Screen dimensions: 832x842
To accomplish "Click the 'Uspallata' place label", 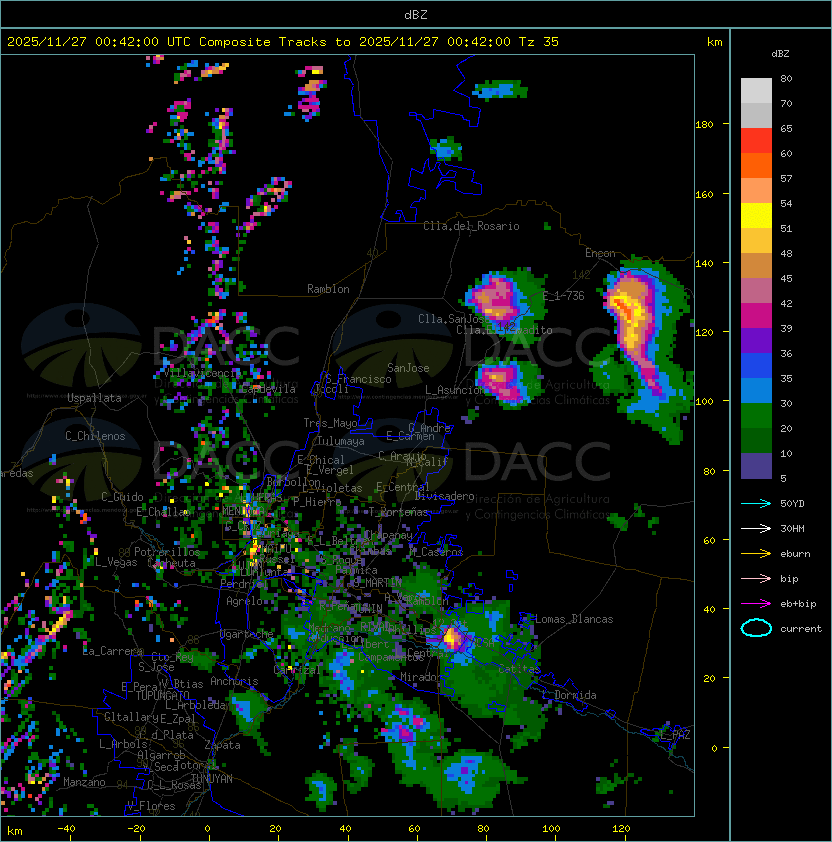I will pyautogui.click(x=94, y=398).
